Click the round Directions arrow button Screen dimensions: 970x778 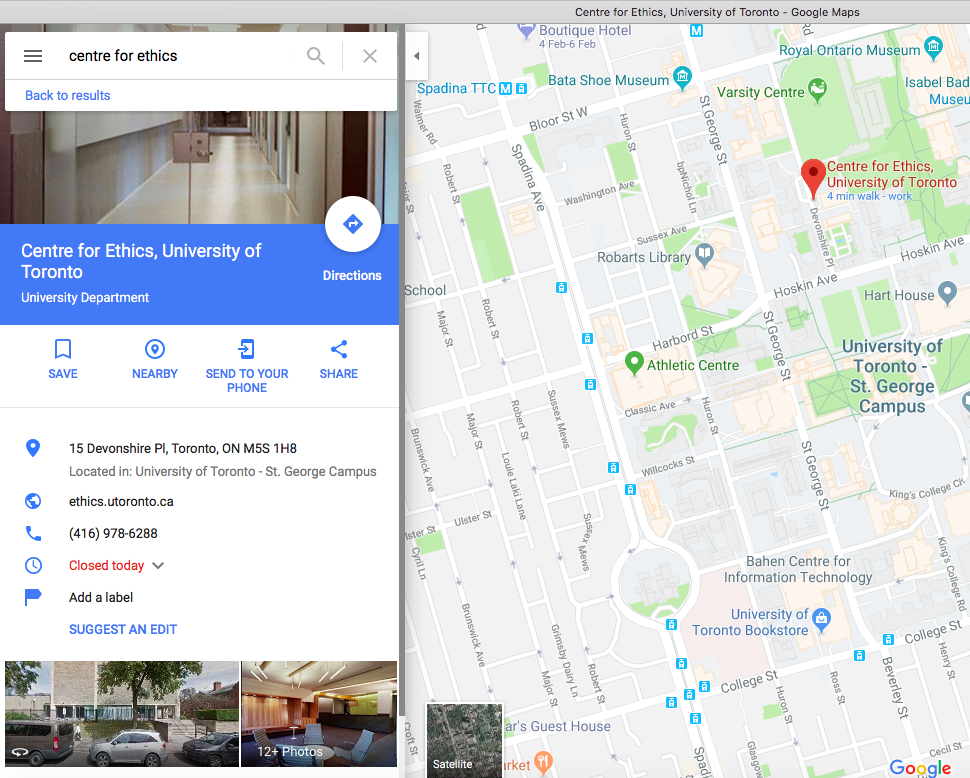[x=353, y=224]
